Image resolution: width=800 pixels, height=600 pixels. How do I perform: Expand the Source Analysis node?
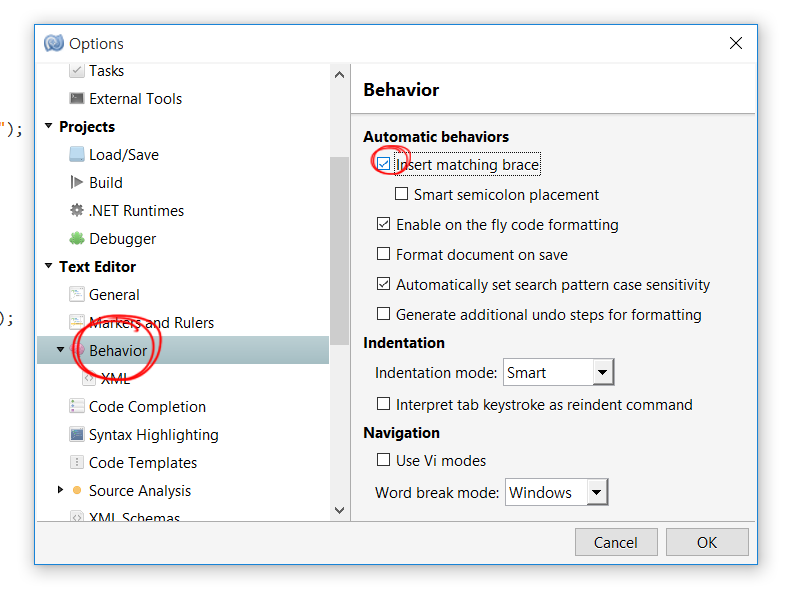tap(60, 490)
